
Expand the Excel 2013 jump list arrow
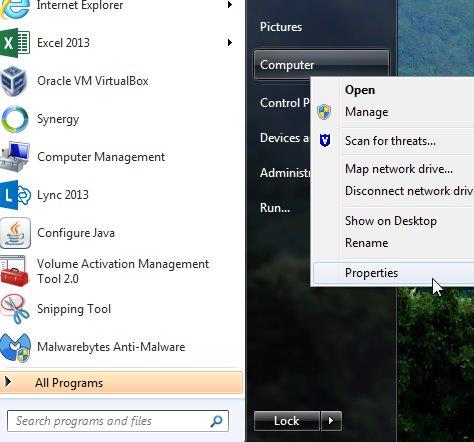coord(229,43)
